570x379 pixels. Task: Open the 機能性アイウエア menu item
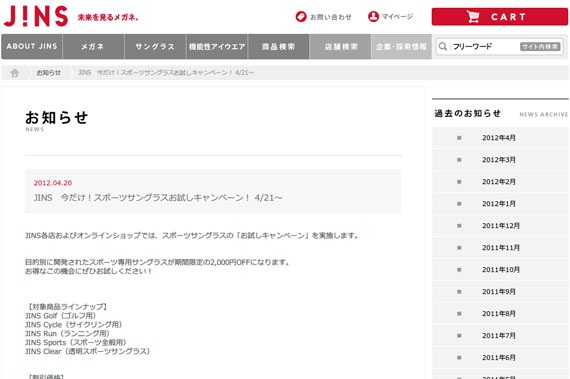[x=217, y=47]
